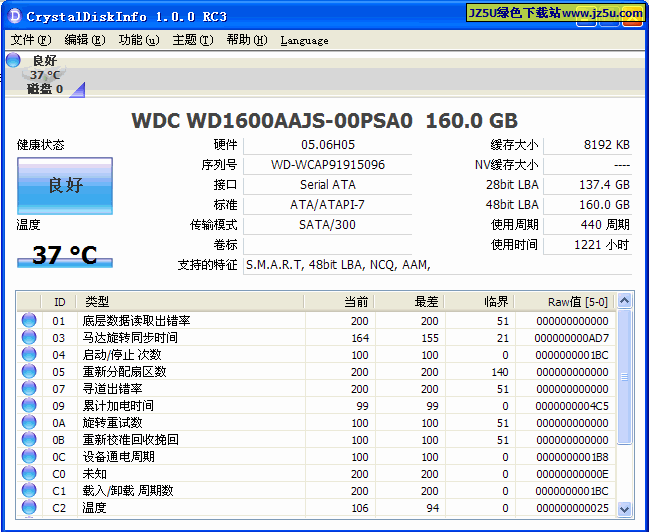
Task: Click status orb for attribute 0C
Action: 29,456
